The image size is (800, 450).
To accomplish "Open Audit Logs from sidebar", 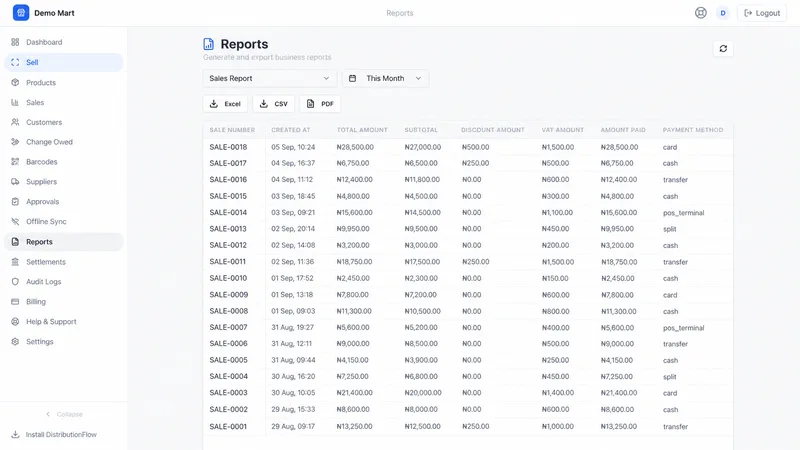I will [x=64, y=282].
